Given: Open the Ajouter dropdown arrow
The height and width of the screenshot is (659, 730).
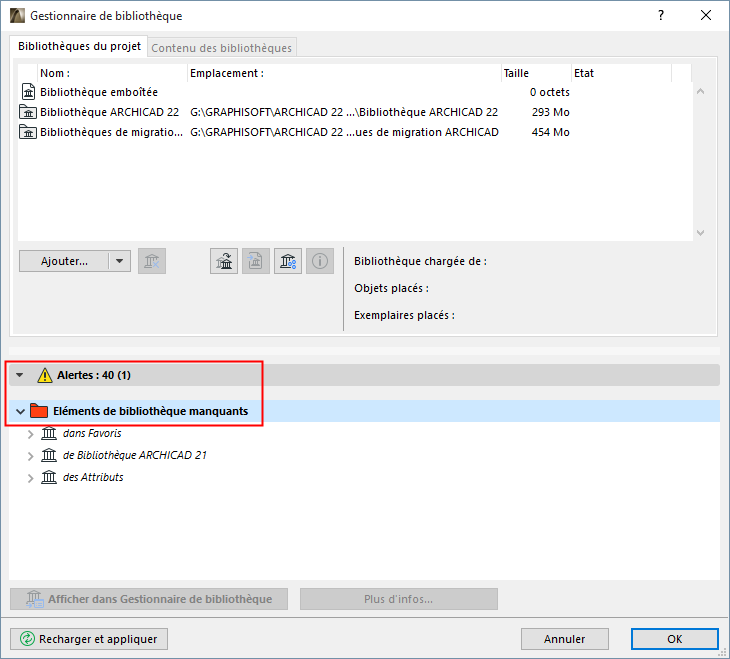Looking at the screenshot, I should click(120, 261).
